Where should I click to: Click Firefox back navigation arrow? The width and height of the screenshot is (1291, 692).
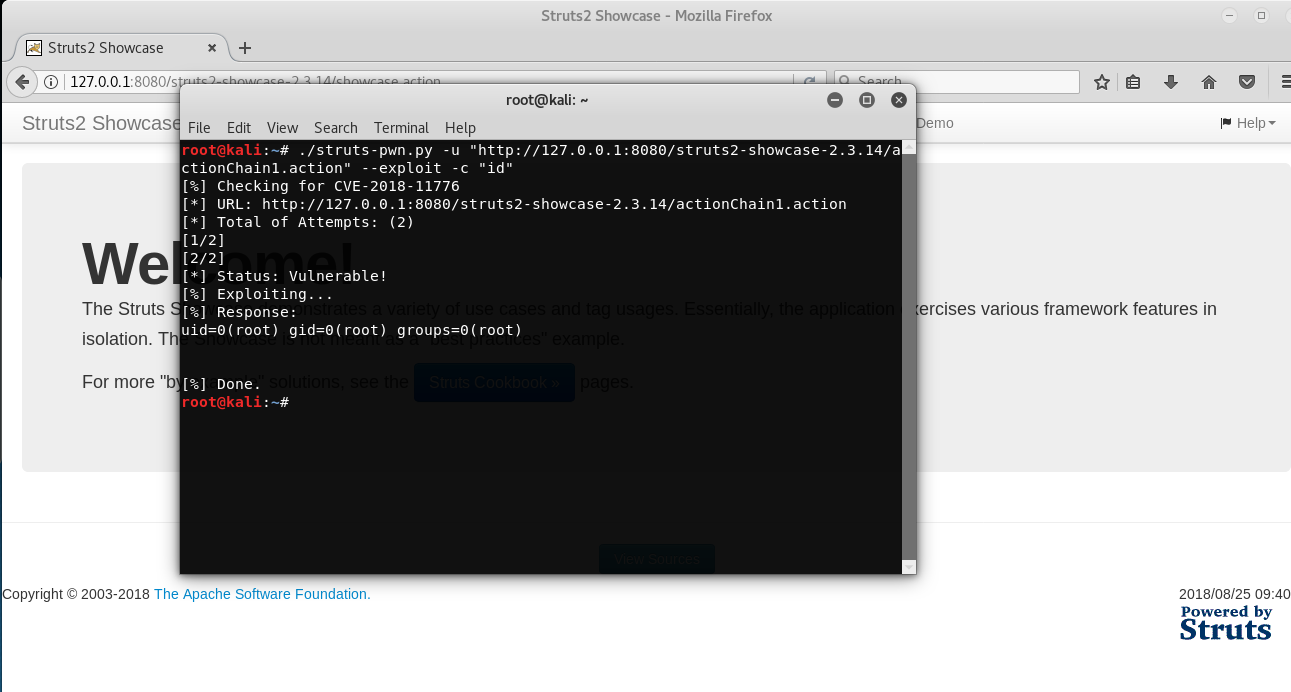click(21, 81)
